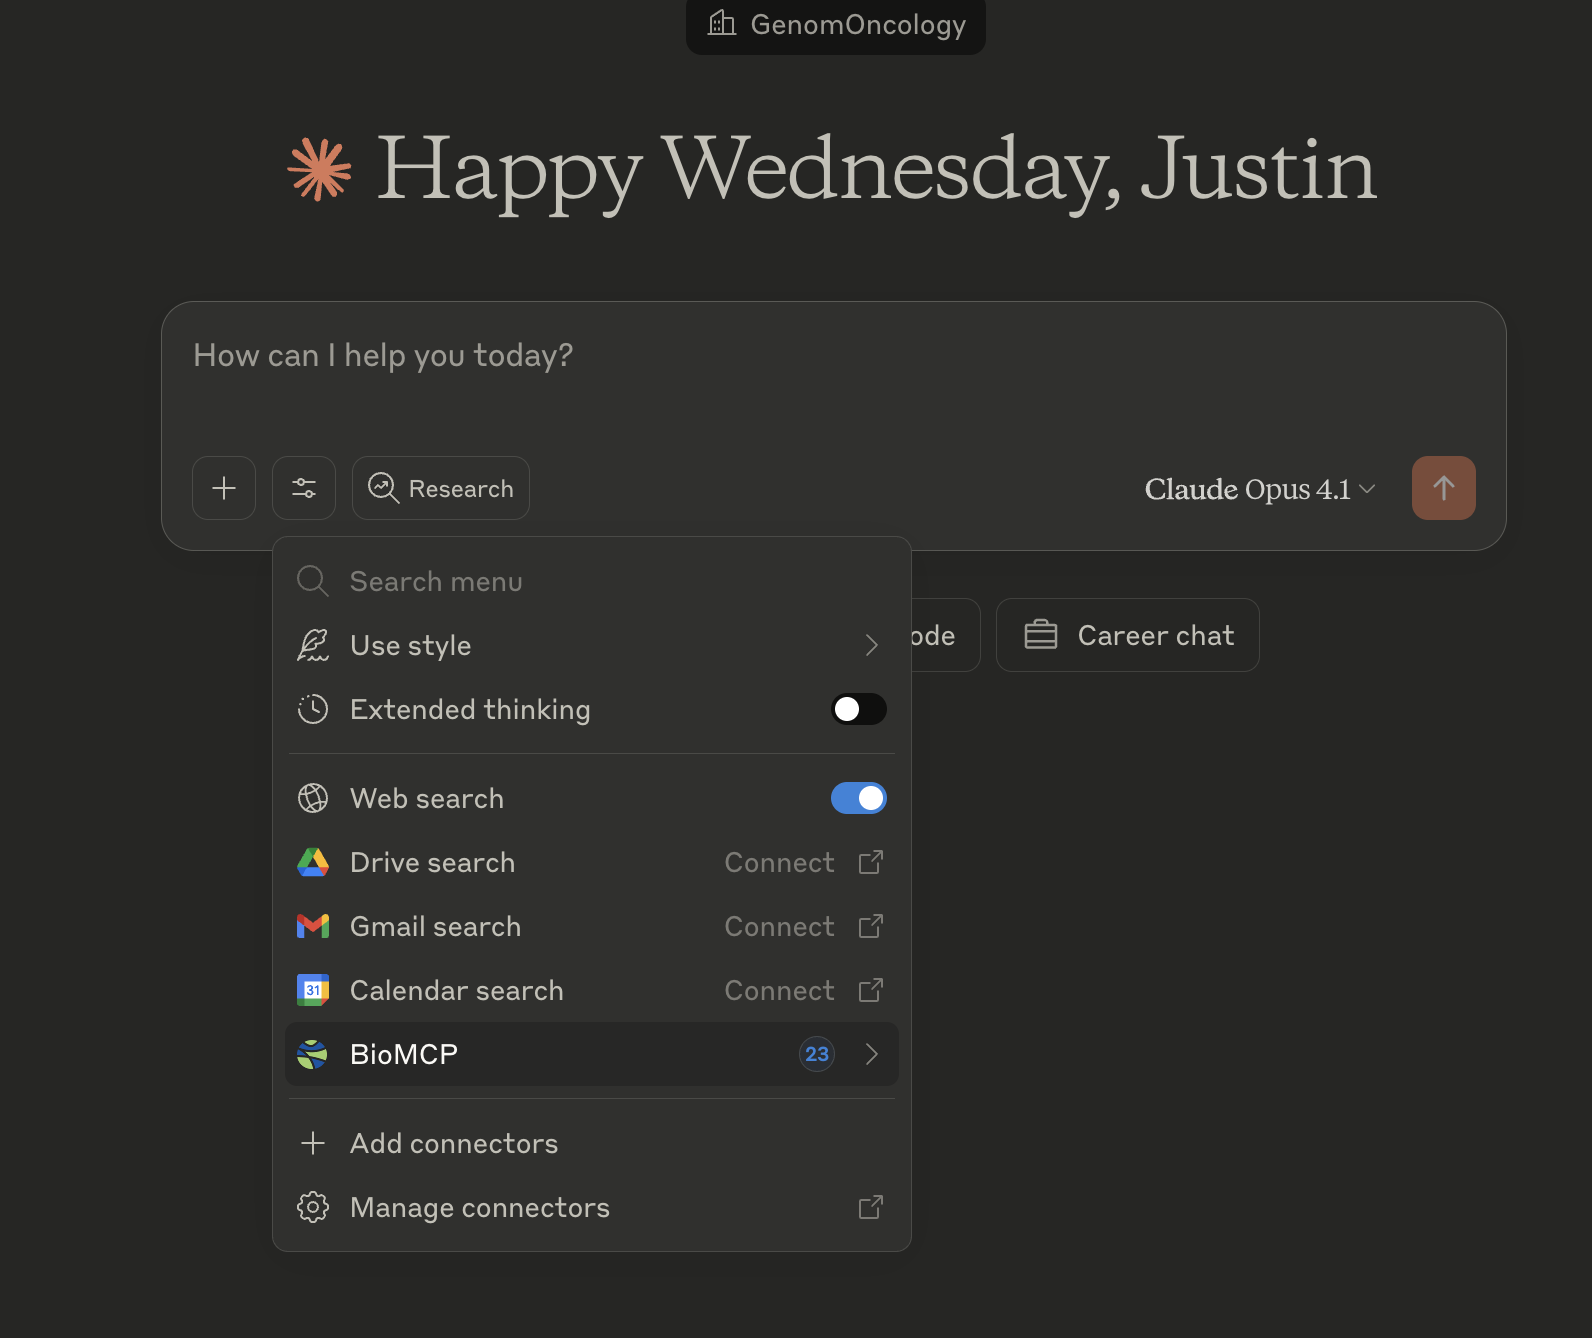This screenshot has width=1592, height=1338.
Task: Click Connect for Gmail search
Action: point(779,926)
